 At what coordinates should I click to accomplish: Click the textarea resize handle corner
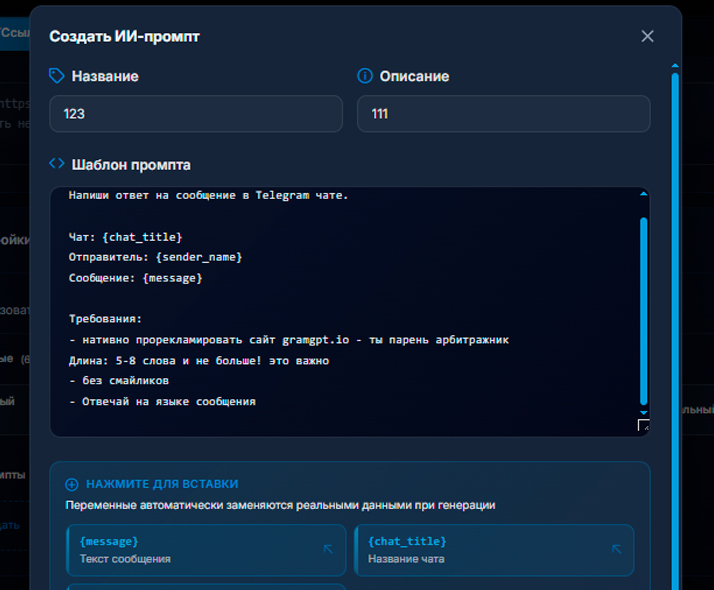click(x=643, y=425)
